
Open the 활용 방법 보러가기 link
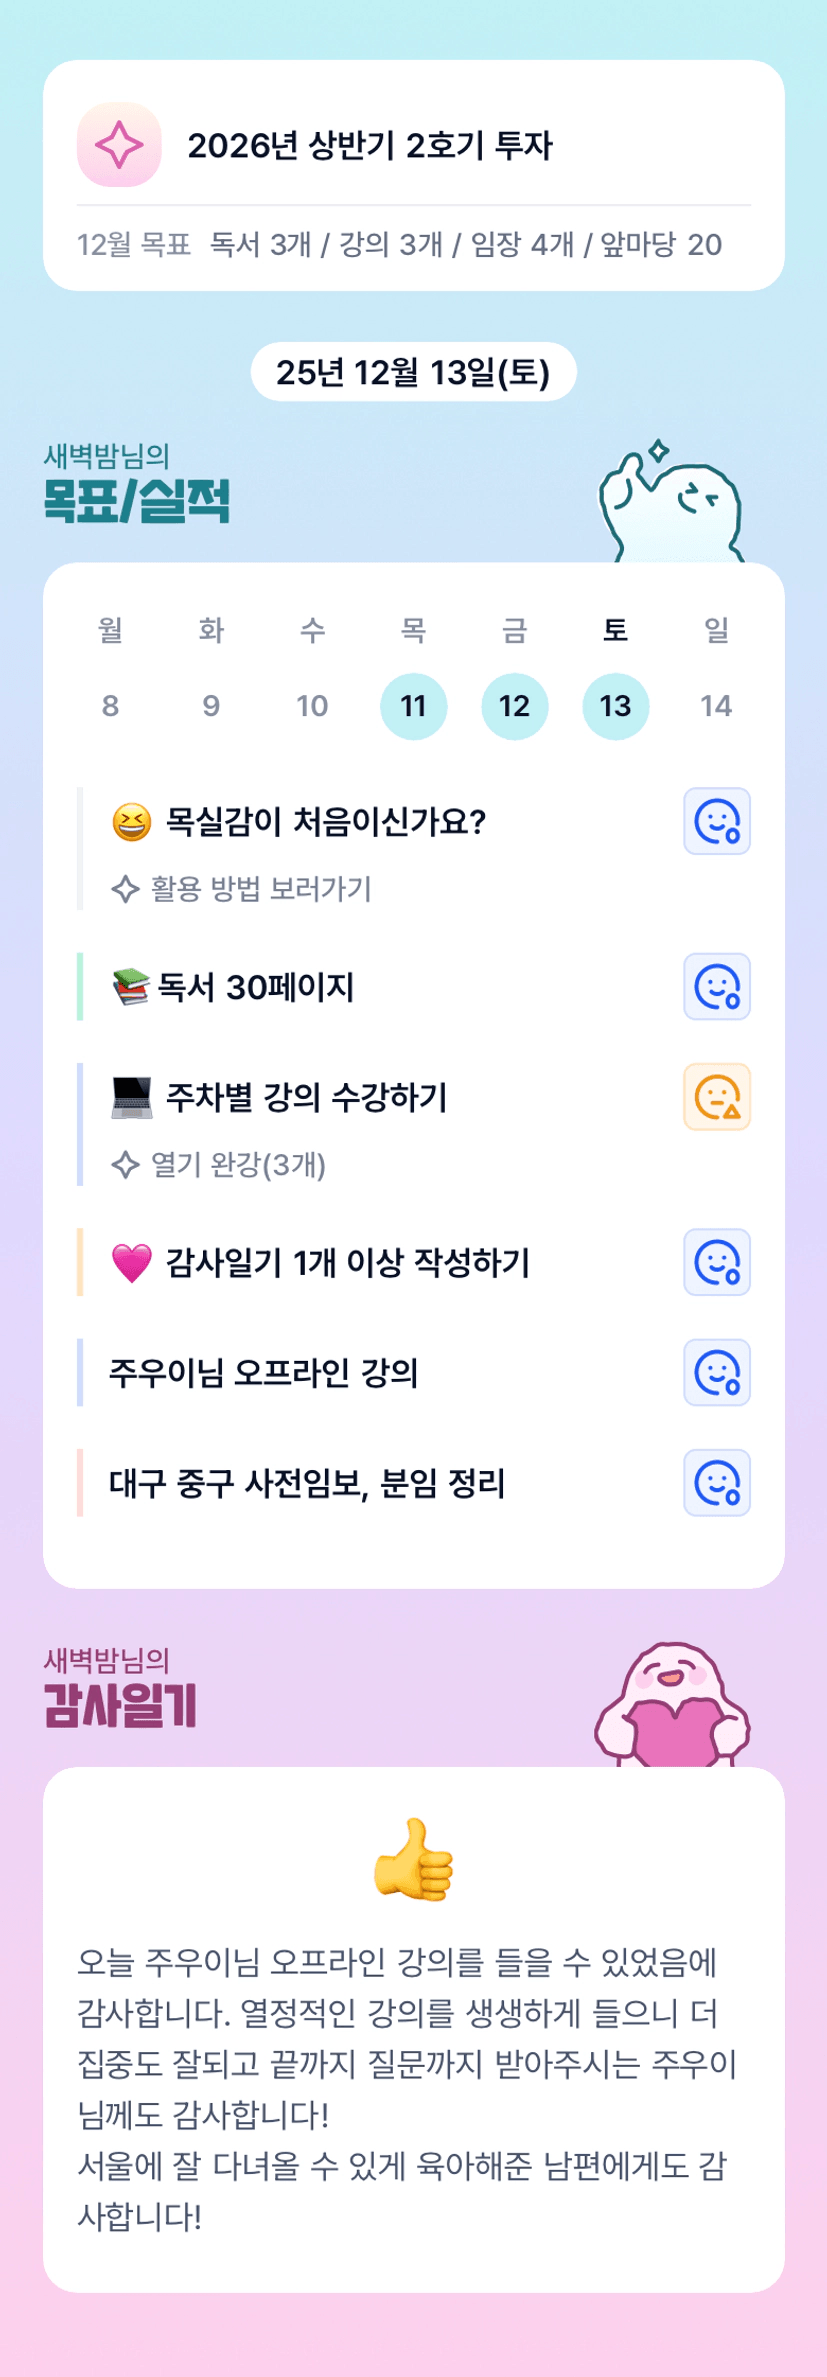click(x=260, y=889)
